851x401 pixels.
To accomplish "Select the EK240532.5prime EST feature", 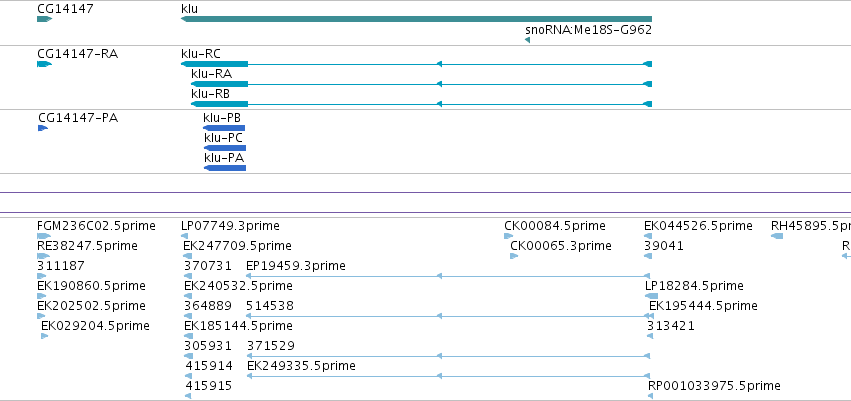I will coord(188,296).
